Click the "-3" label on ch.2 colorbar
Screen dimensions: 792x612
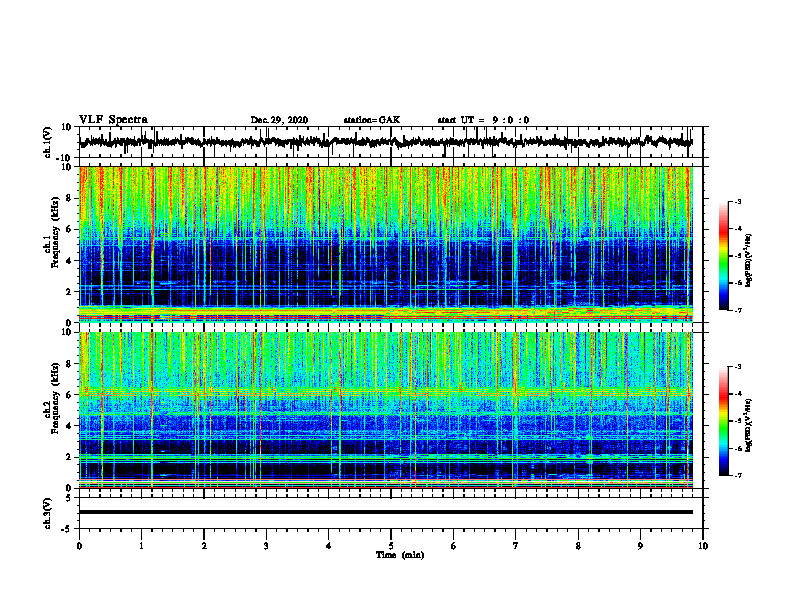tap(737, 367)
